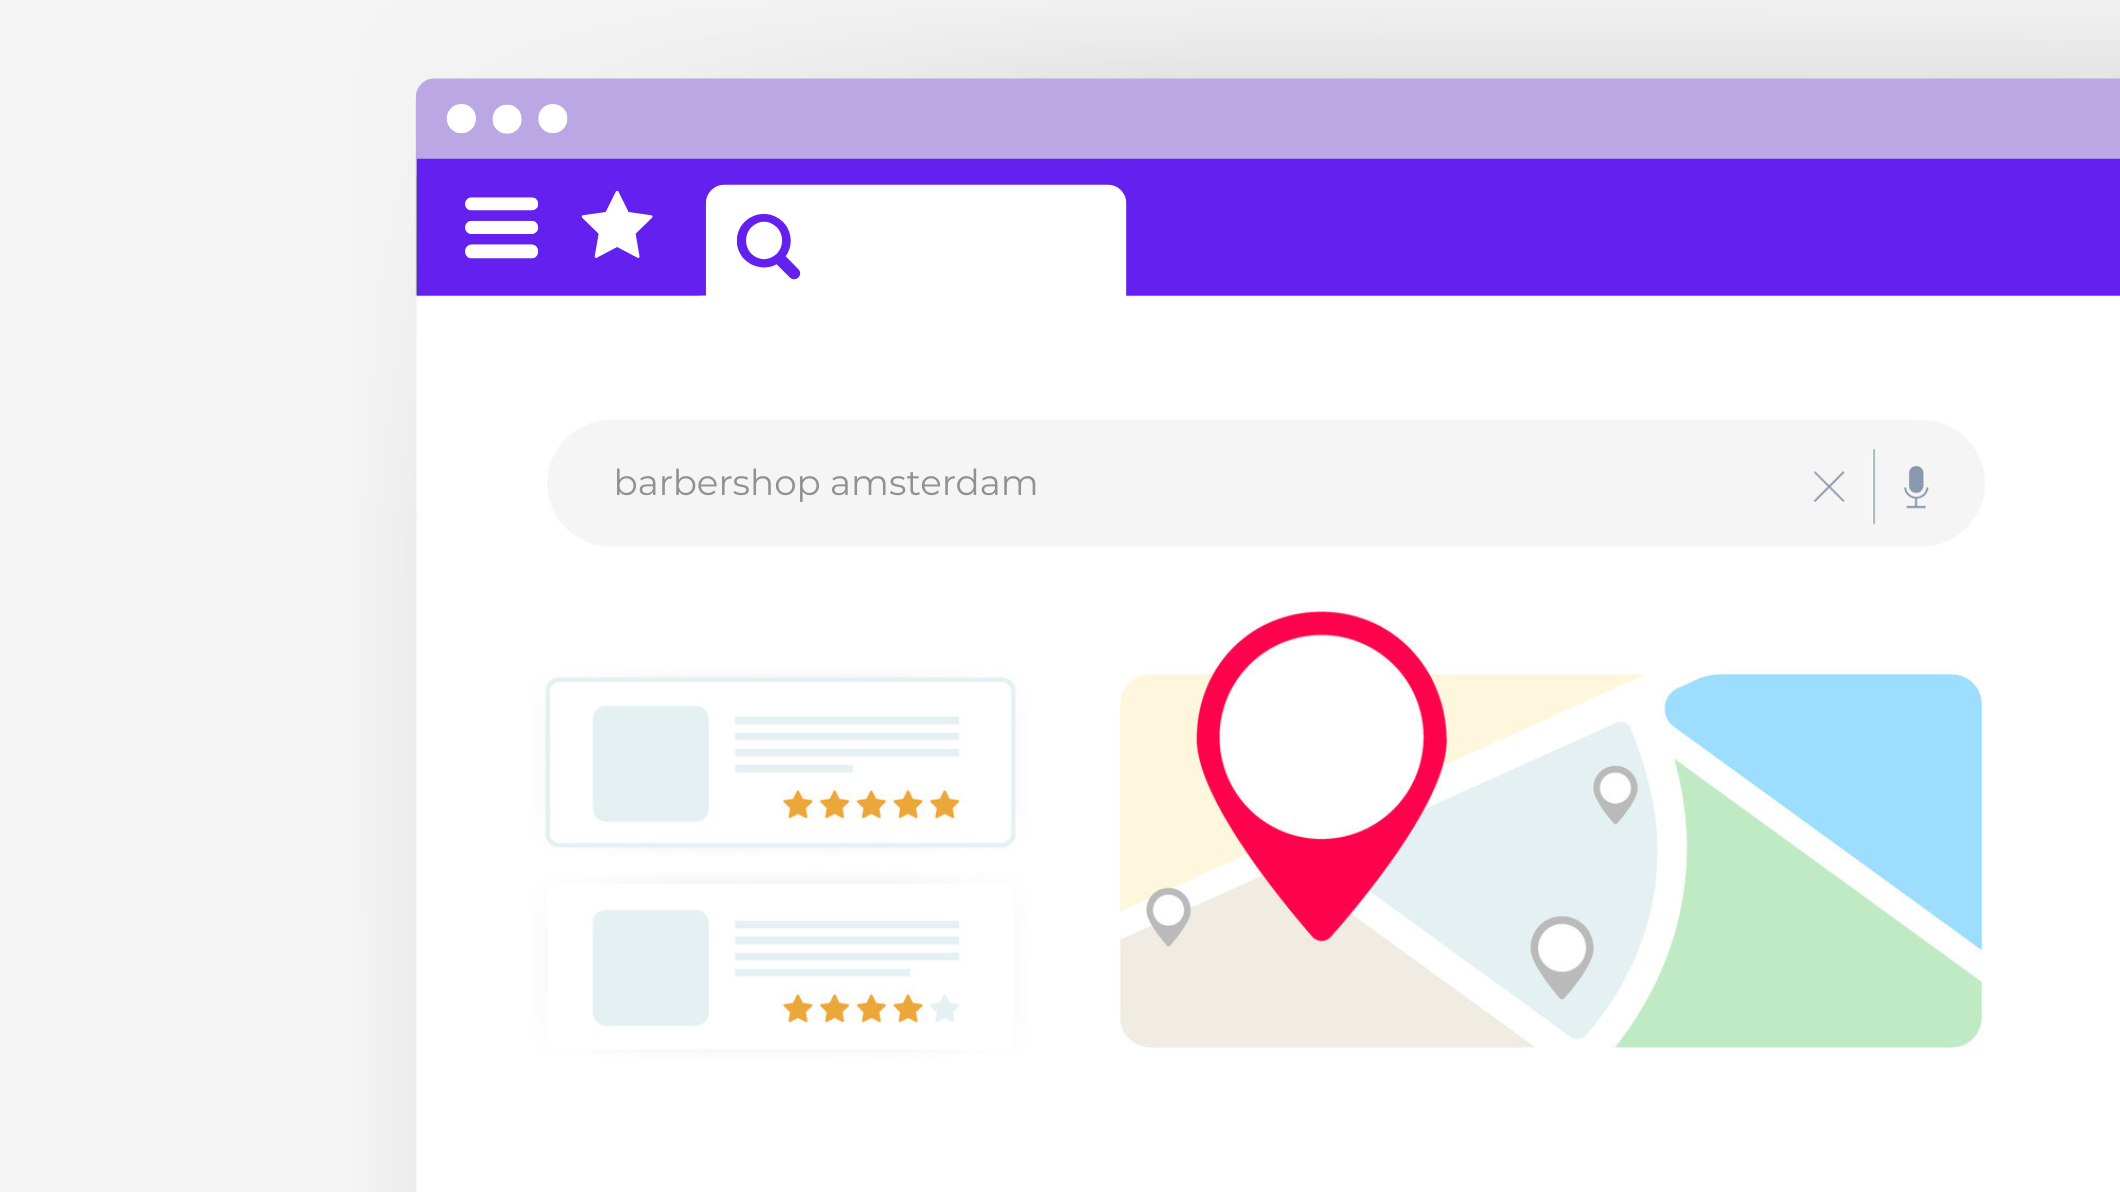Click the empty fifth star on second result
The height and width of the screenshot is (1192, 2120).
(x=945, y=1009)
